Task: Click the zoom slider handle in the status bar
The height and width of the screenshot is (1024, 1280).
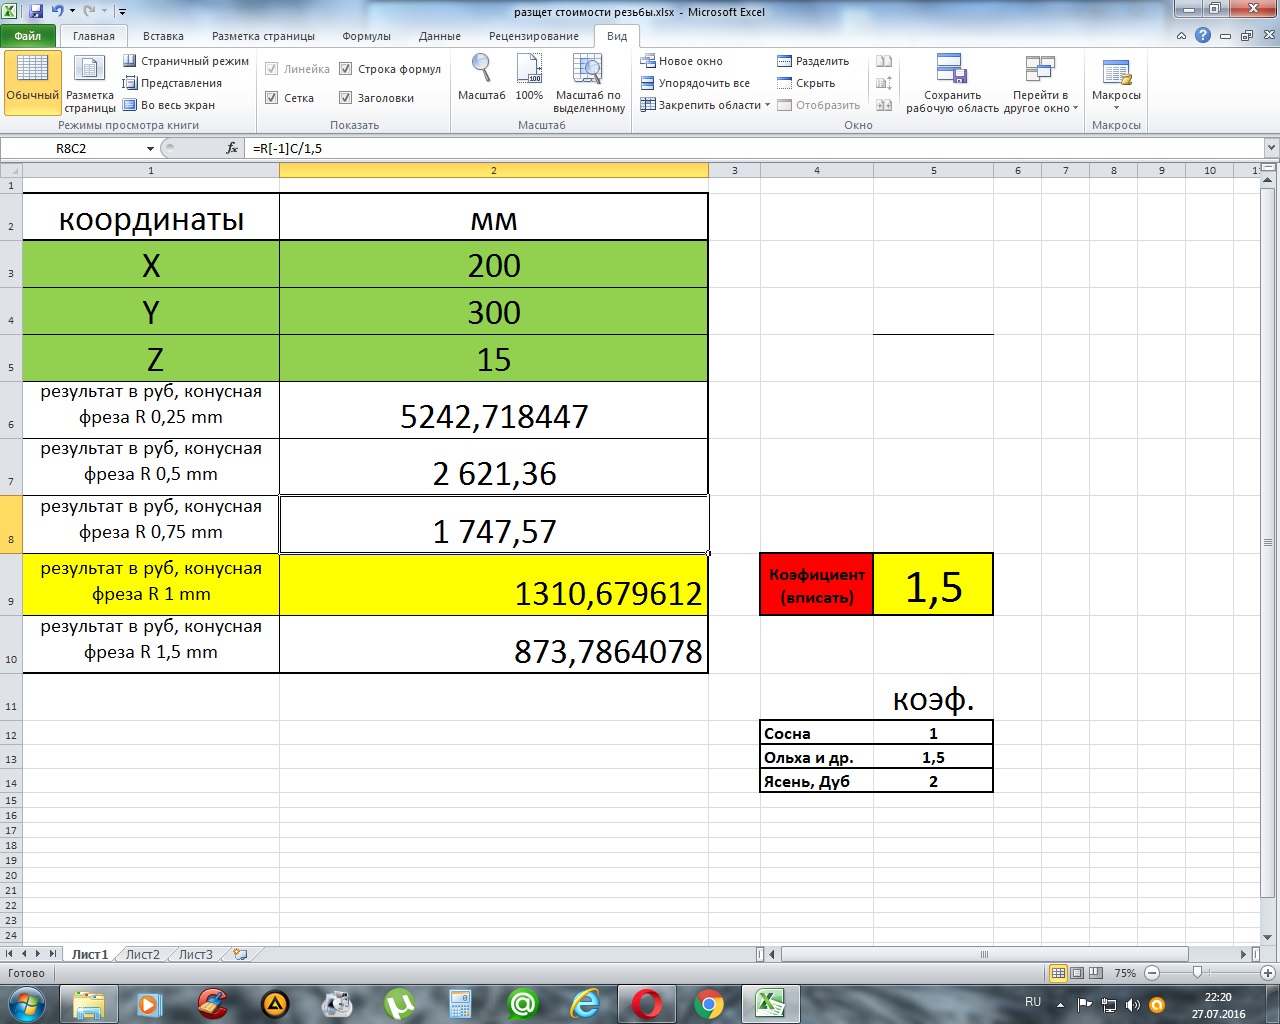Action: (x=1197, y=973)
